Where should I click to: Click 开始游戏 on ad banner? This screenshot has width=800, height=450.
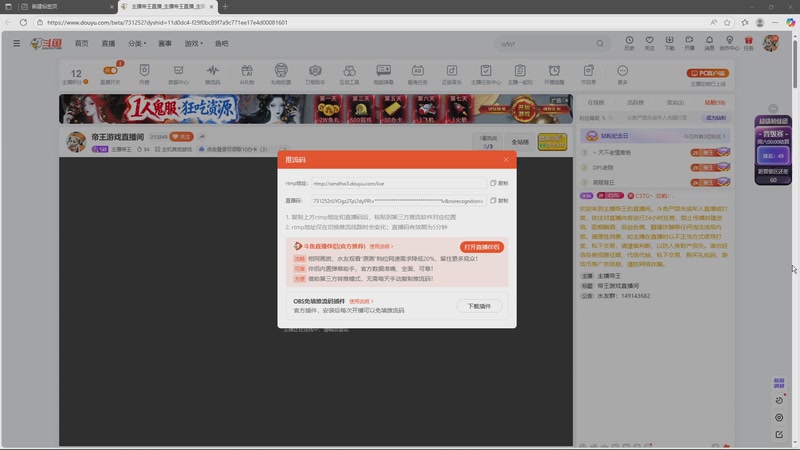(x=524, y=110)
